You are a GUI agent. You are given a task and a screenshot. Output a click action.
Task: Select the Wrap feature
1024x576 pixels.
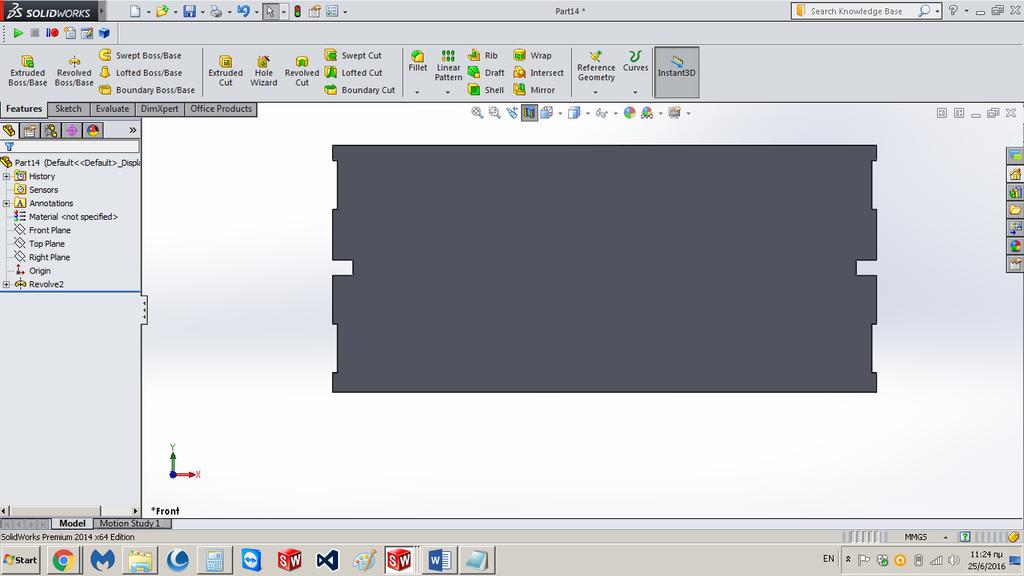[532, 56]
